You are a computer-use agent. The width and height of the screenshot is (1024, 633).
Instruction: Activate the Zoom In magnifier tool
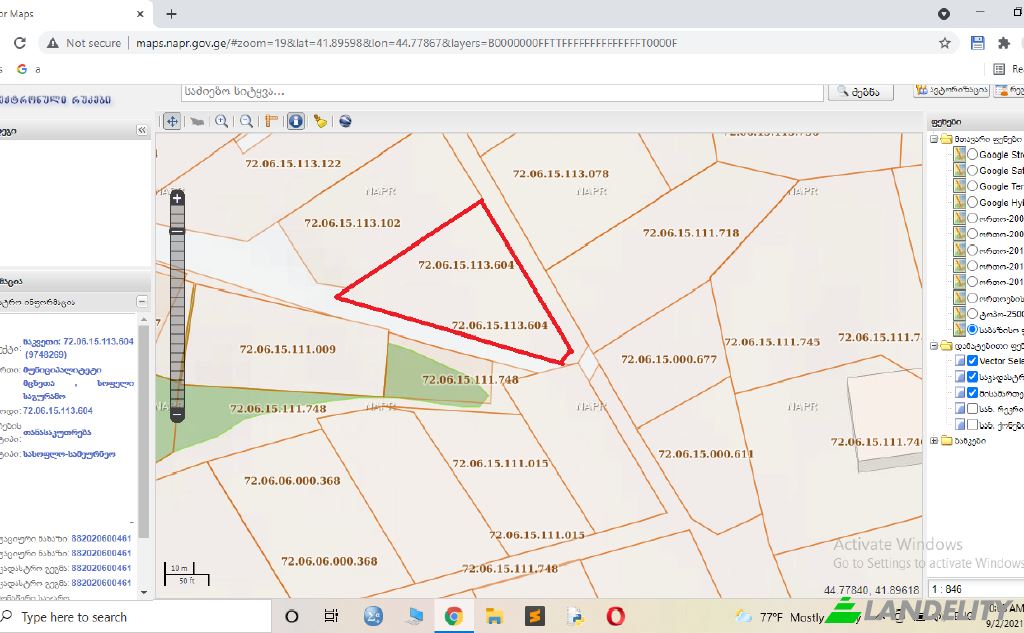pyautogui.click(x=222, y=121)
